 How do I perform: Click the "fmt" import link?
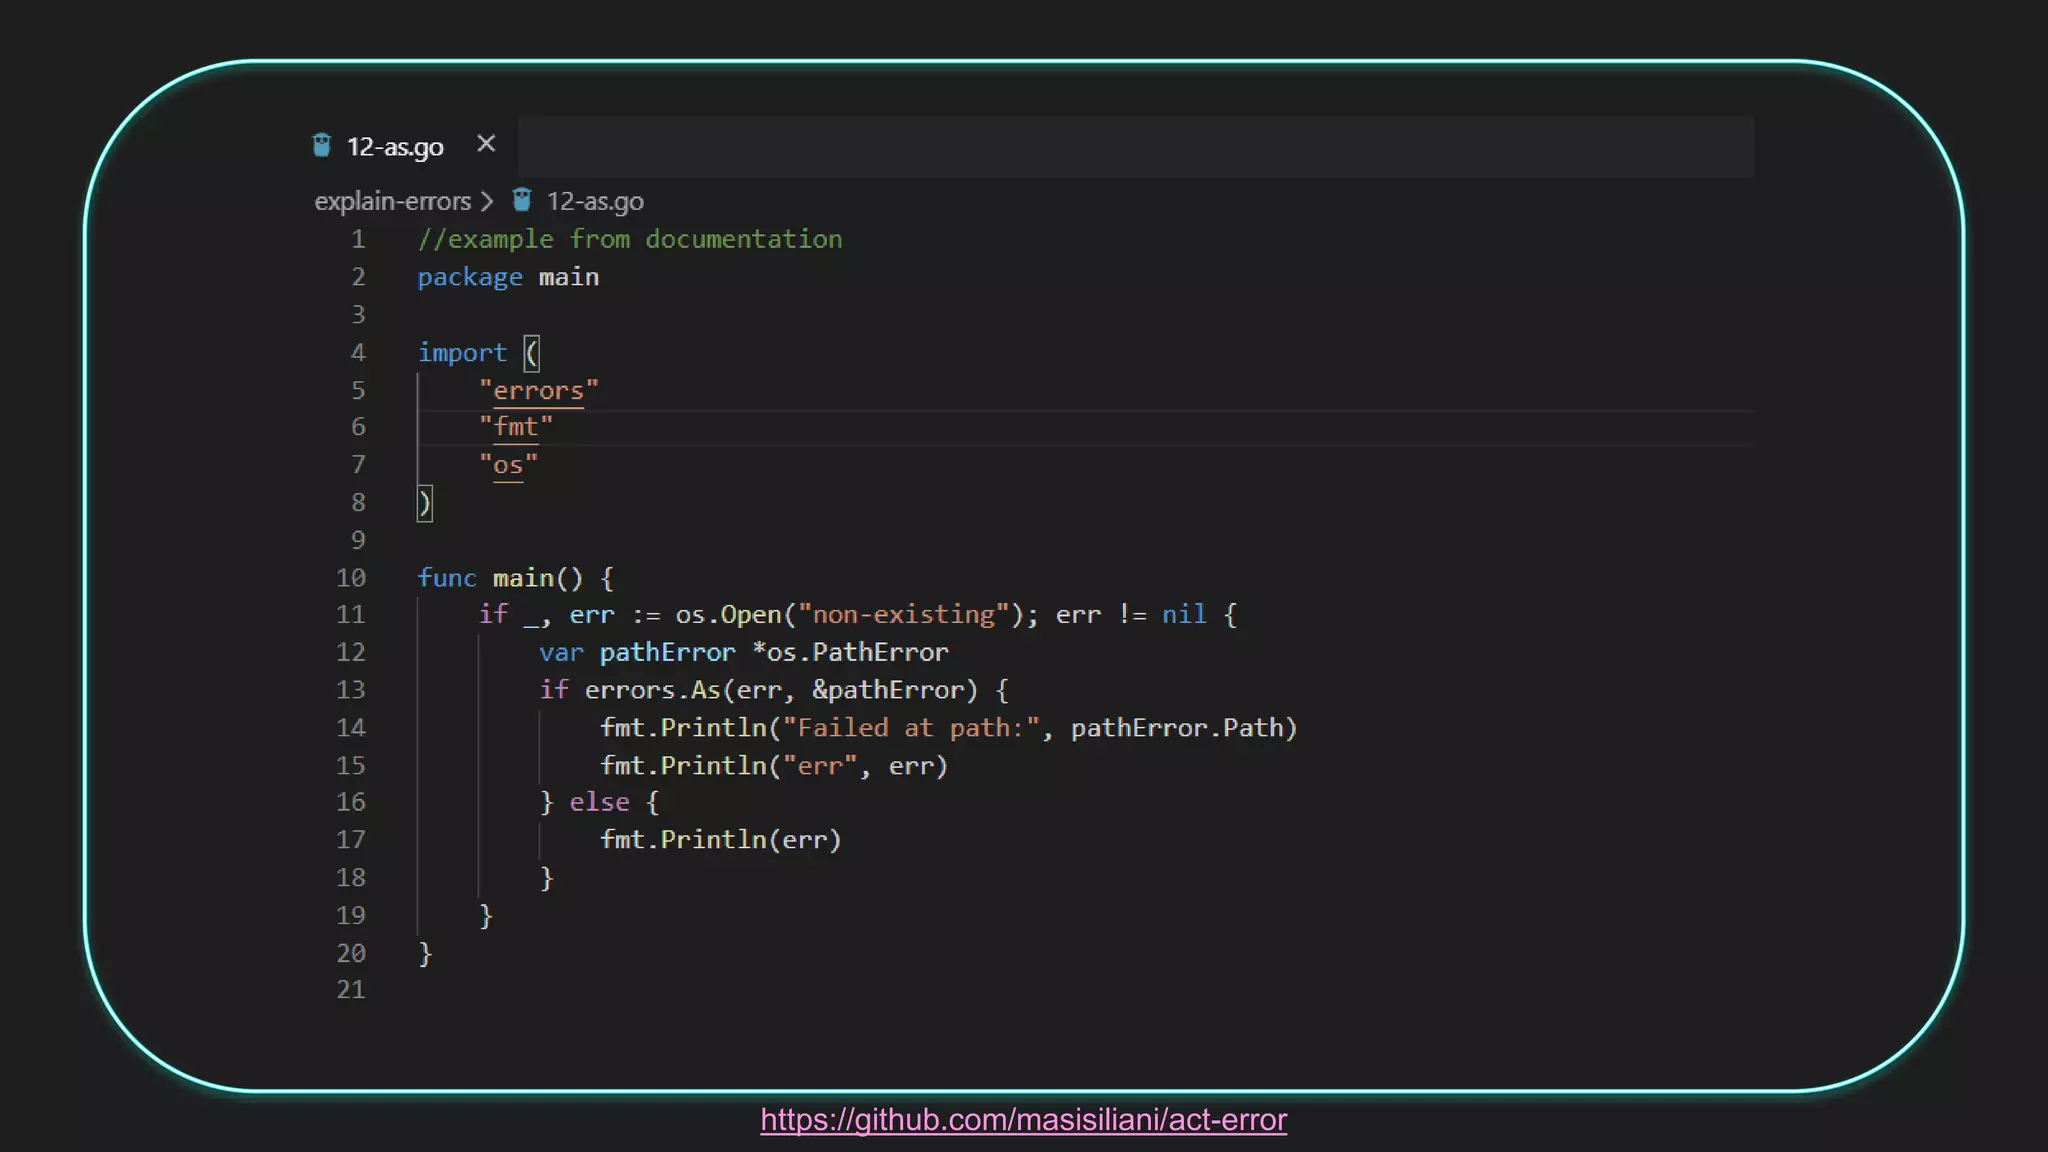coord(516,427)
